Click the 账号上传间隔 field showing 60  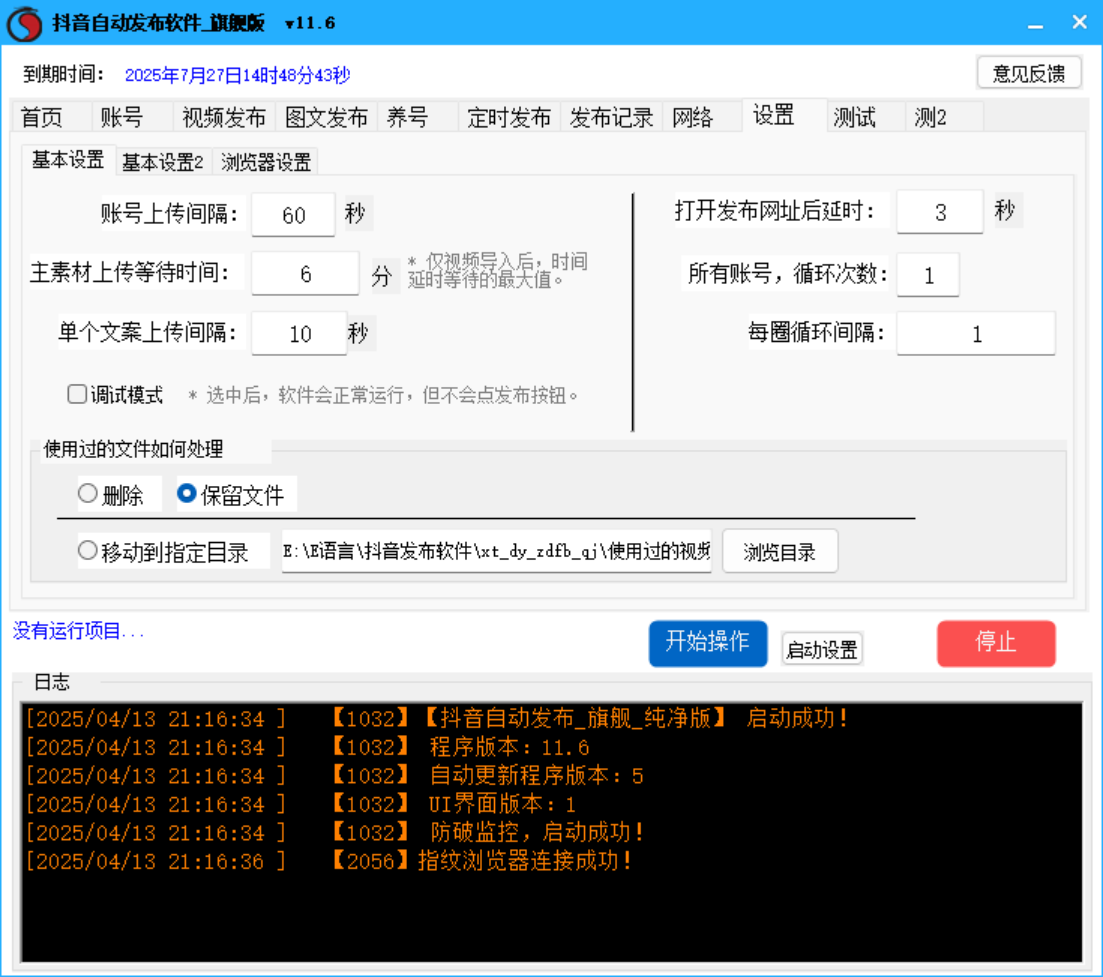293,215
